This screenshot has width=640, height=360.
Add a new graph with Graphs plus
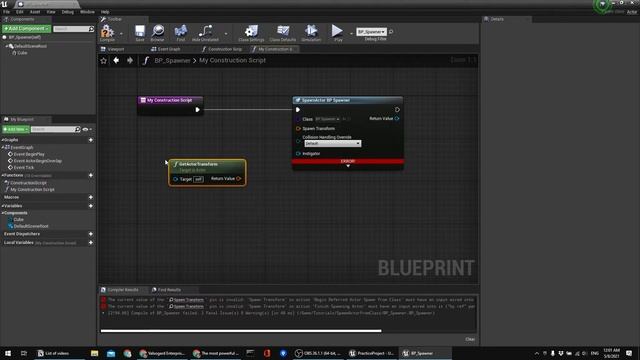(x=91, y=140)
